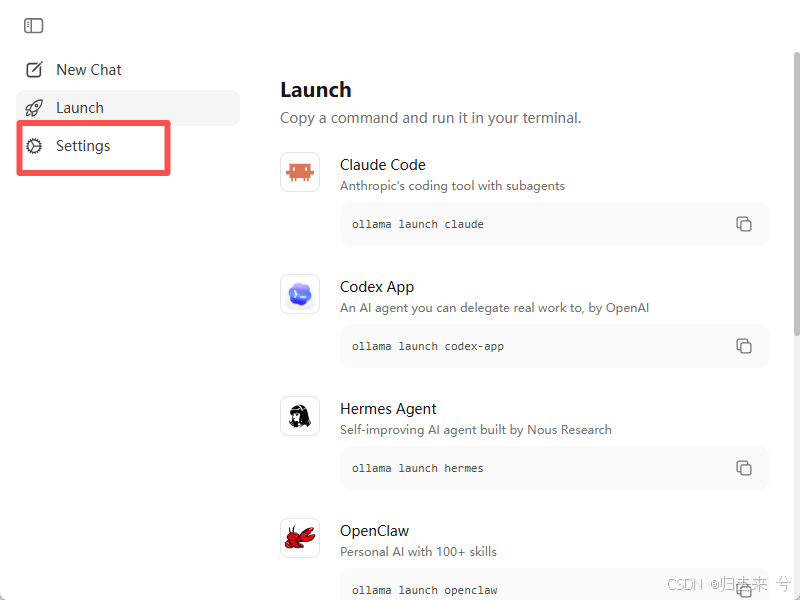Click the Codex App title
800x600 pixels.
pos(377,287)
